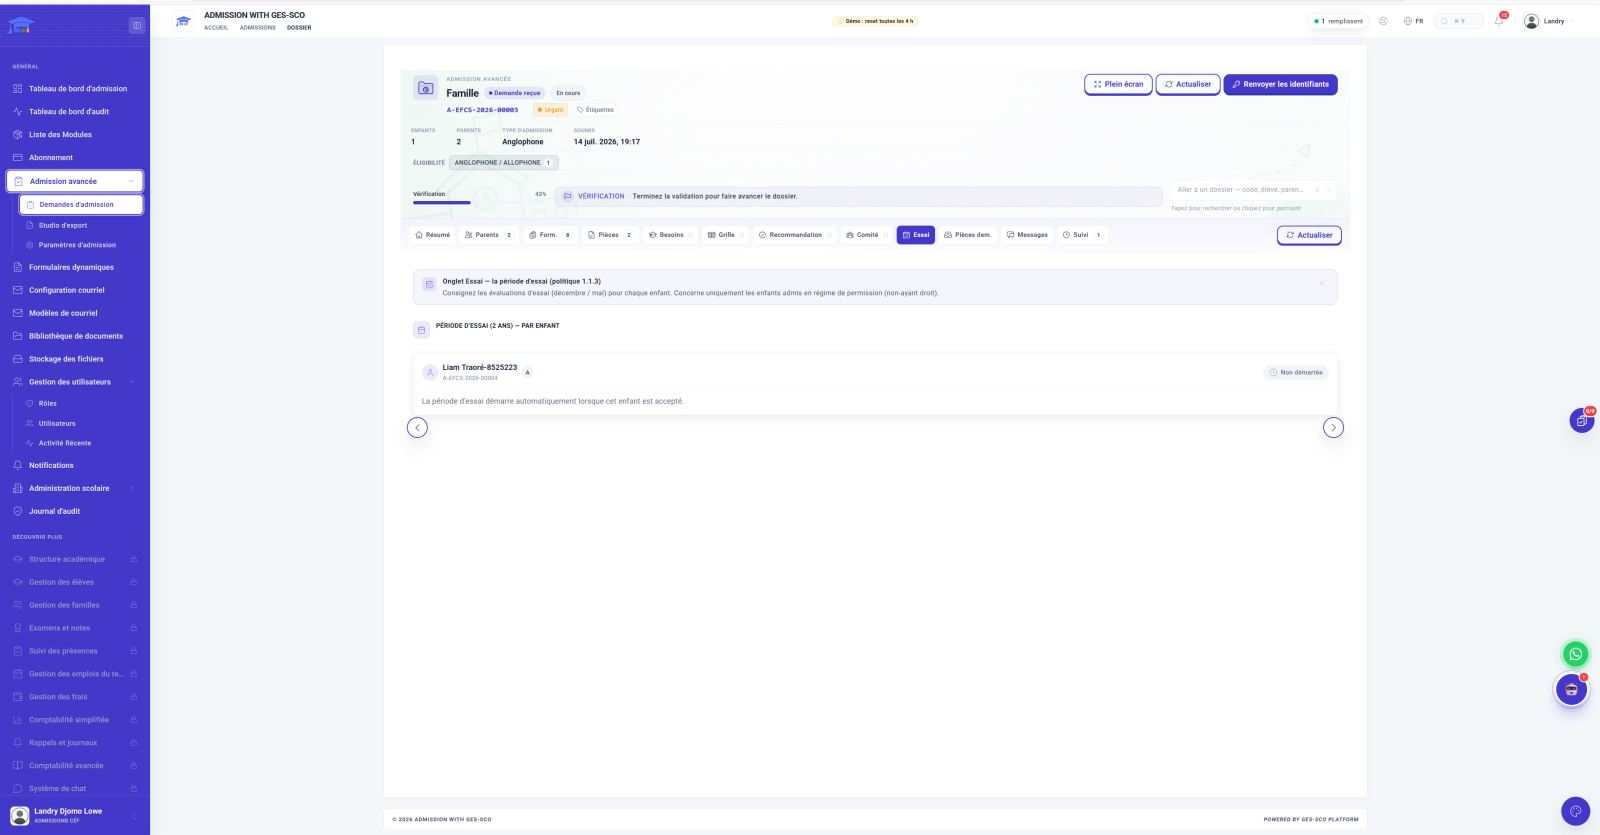Click the Plein écran button
This screenshot has width=1600, height=835.
tap(1118, 84)
